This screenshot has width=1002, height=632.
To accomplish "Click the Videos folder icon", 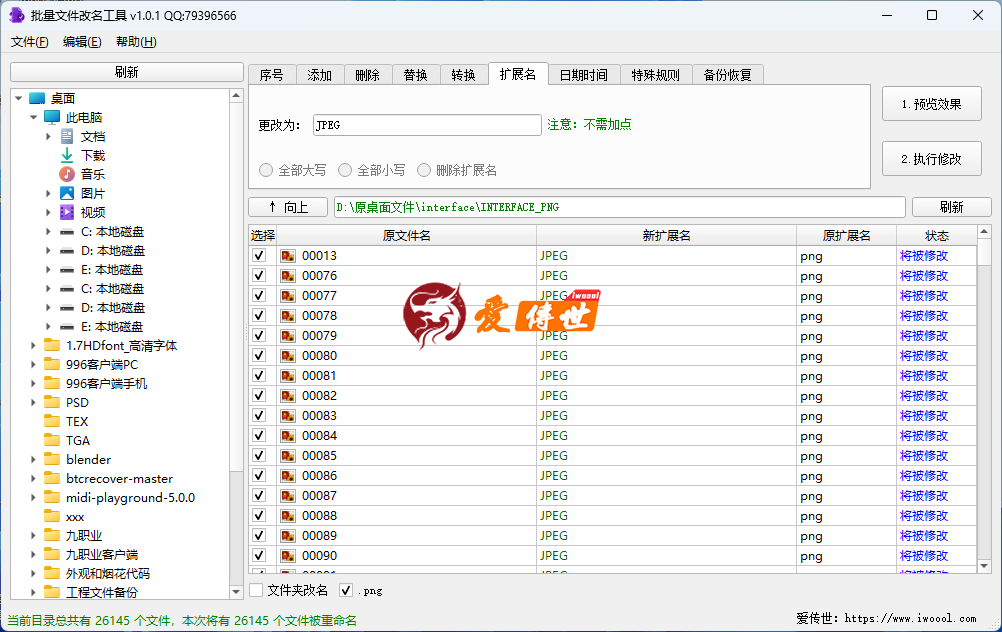I will tap(67, 212).
